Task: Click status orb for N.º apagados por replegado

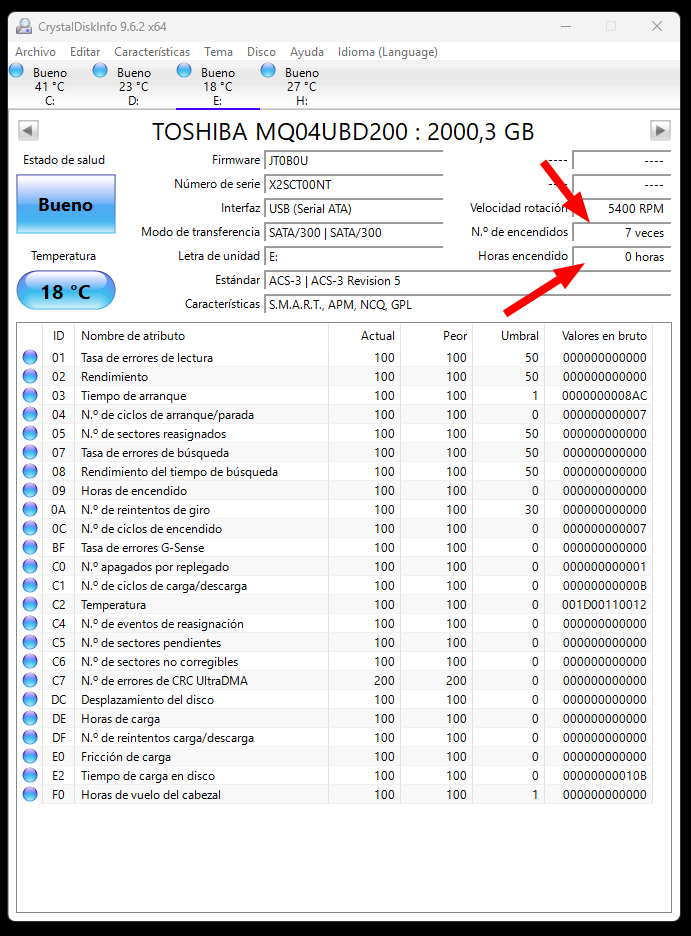Action: [30, 566]
